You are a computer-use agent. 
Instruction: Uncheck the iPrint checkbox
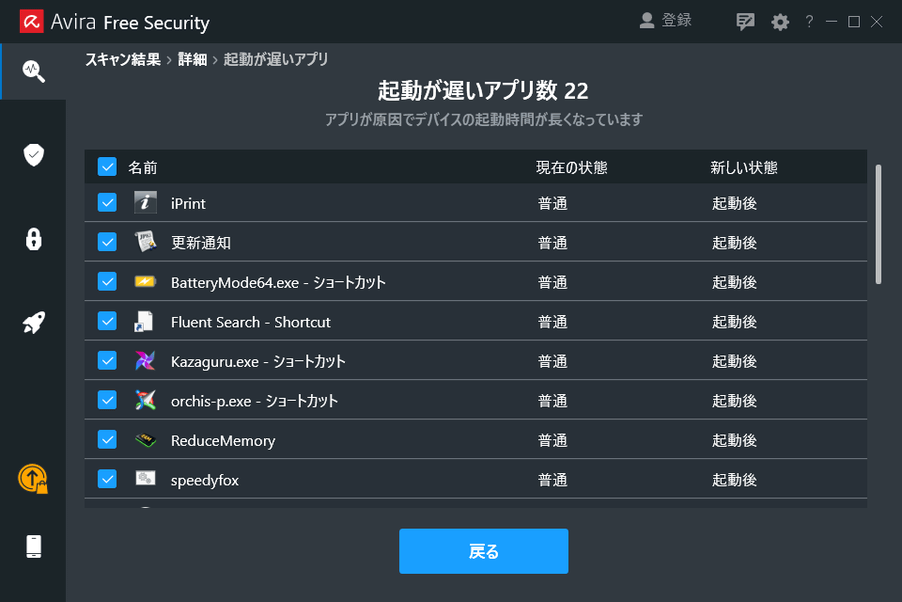click(x=107, y=203)
